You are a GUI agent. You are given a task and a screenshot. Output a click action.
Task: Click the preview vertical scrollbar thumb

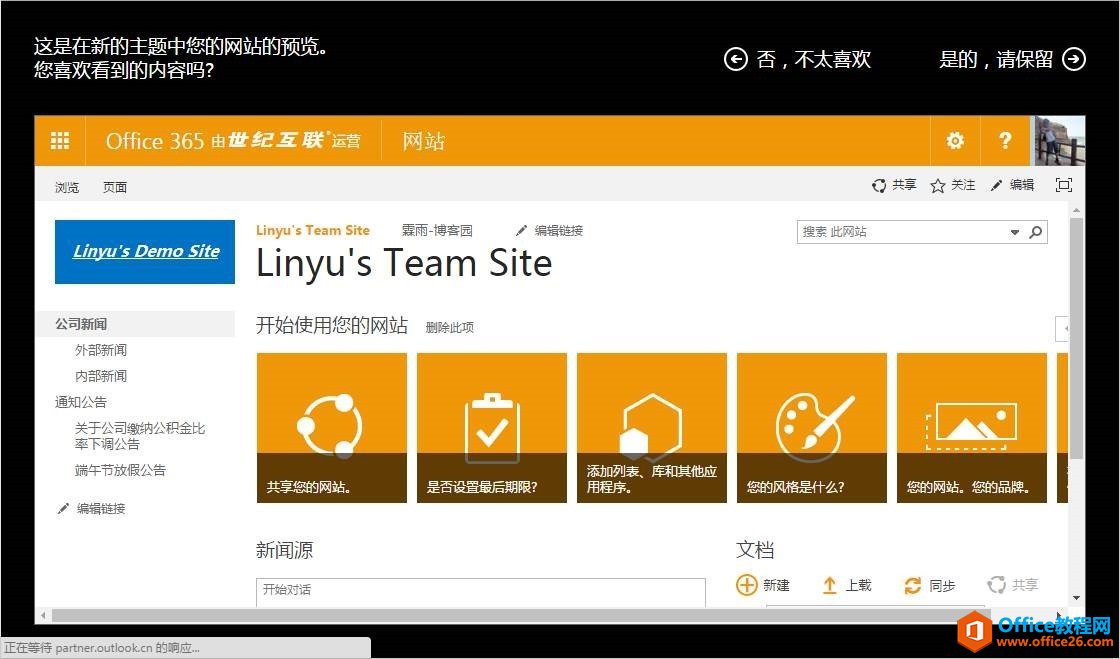pos(1076,339)
